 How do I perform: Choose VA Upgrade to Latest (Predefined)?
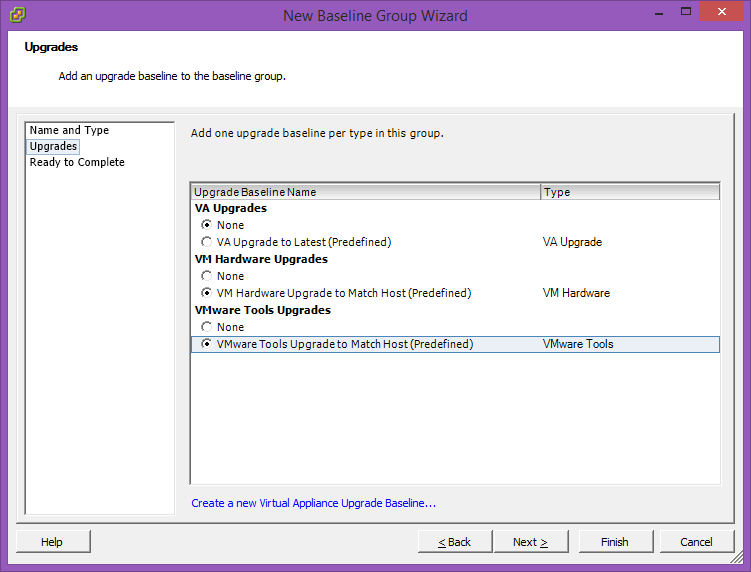click(206, 242)
